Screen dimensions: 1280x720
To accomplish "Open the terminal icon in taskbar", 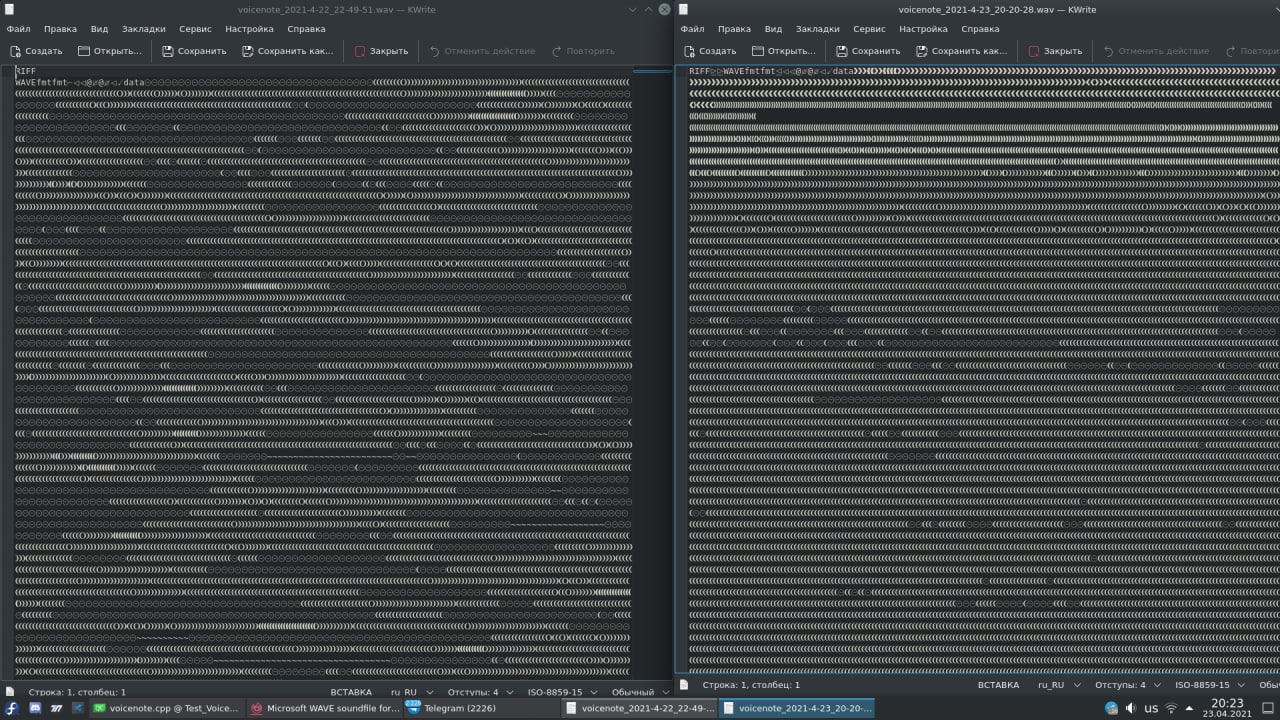I will (x=56, y=708).
